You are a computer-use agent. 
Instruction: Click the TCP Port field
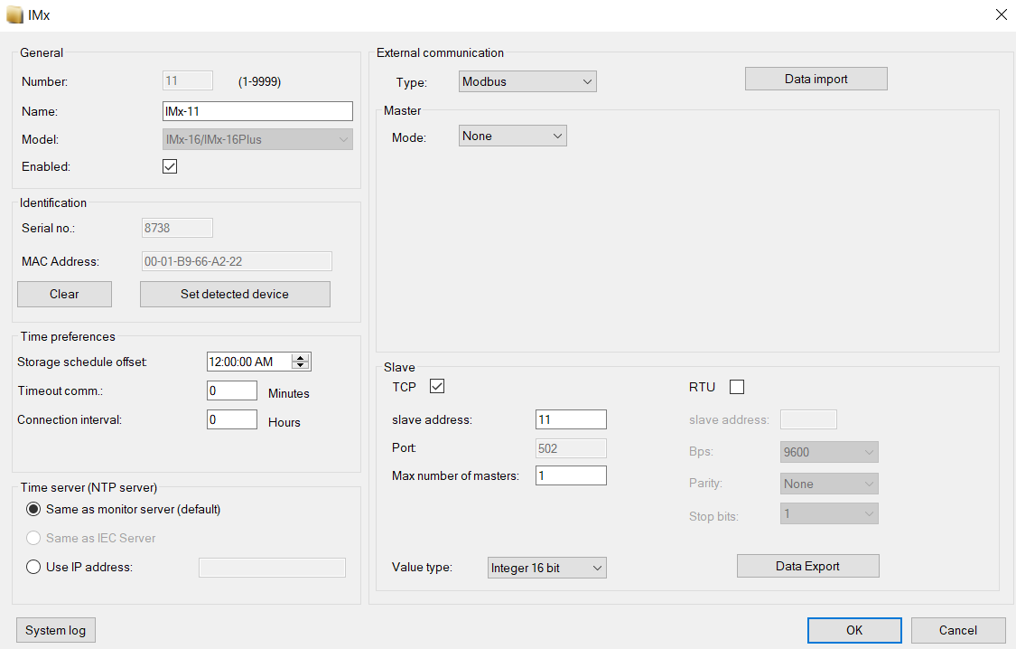click(571, 448)
